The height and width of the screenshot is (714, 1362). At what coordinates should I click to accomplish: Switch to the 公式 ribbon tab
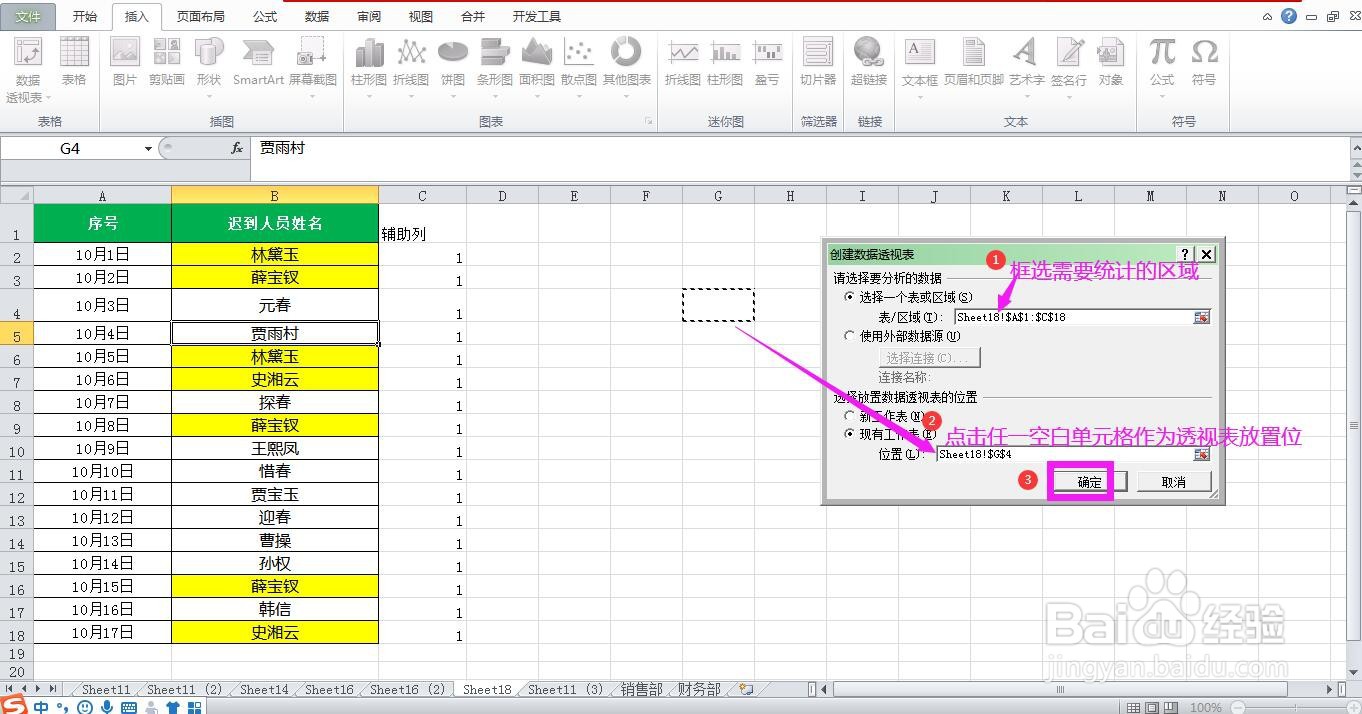point(265,17)
